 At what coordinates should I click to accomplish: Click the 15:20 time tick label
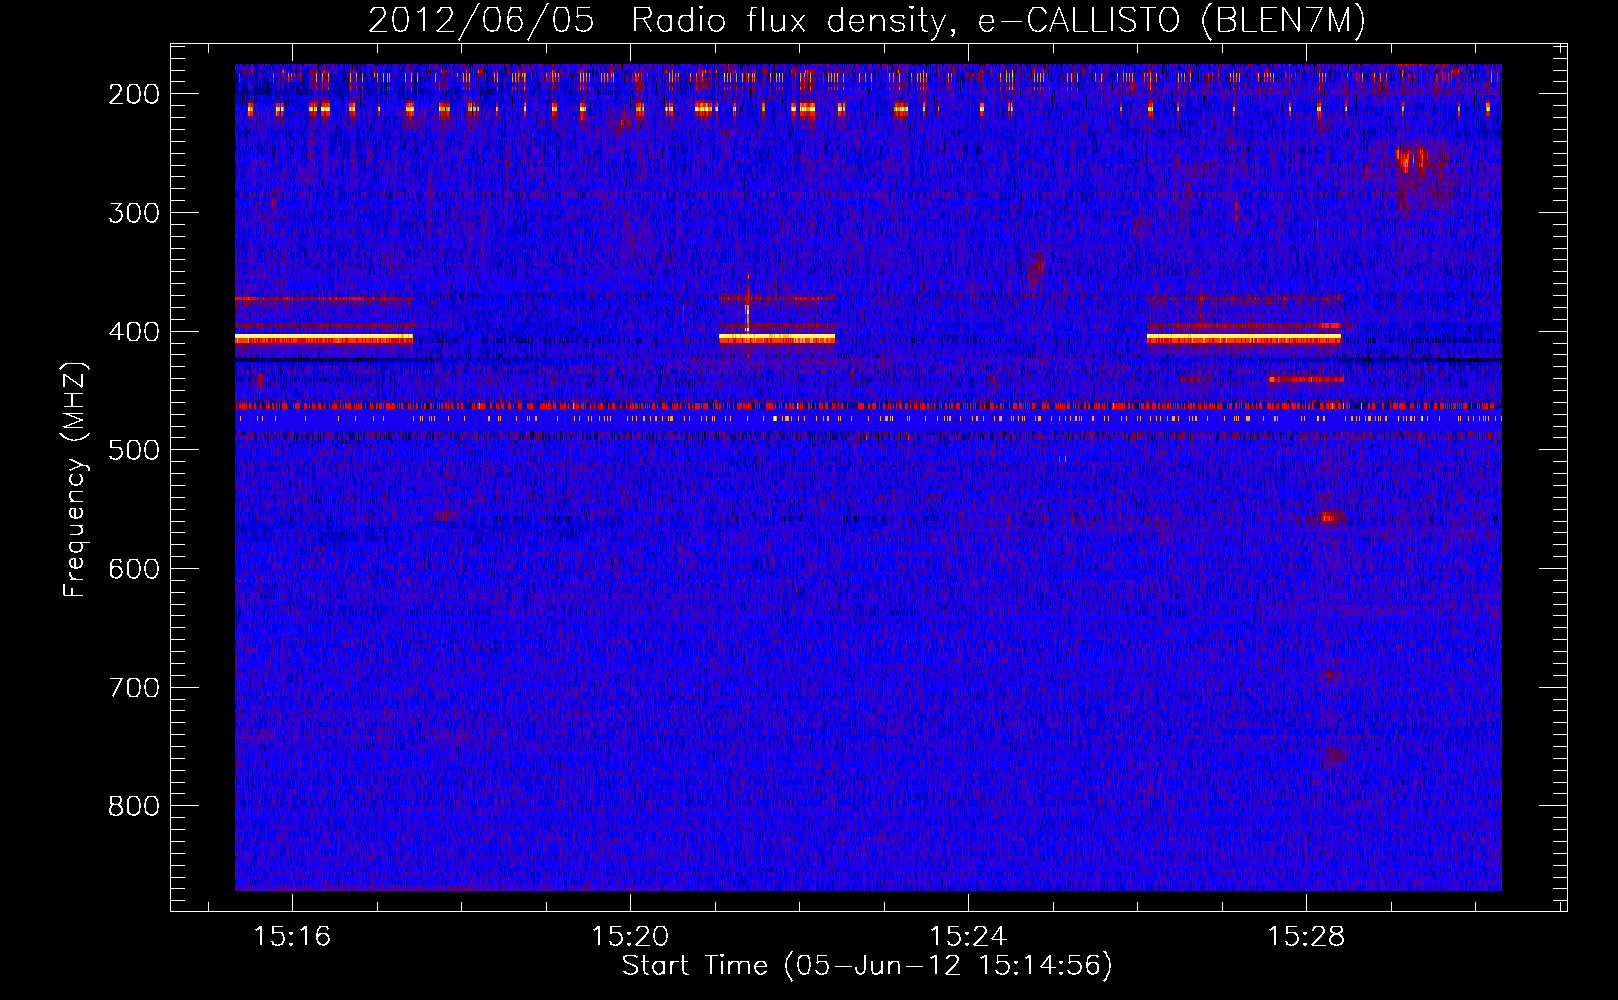point(630,937)
